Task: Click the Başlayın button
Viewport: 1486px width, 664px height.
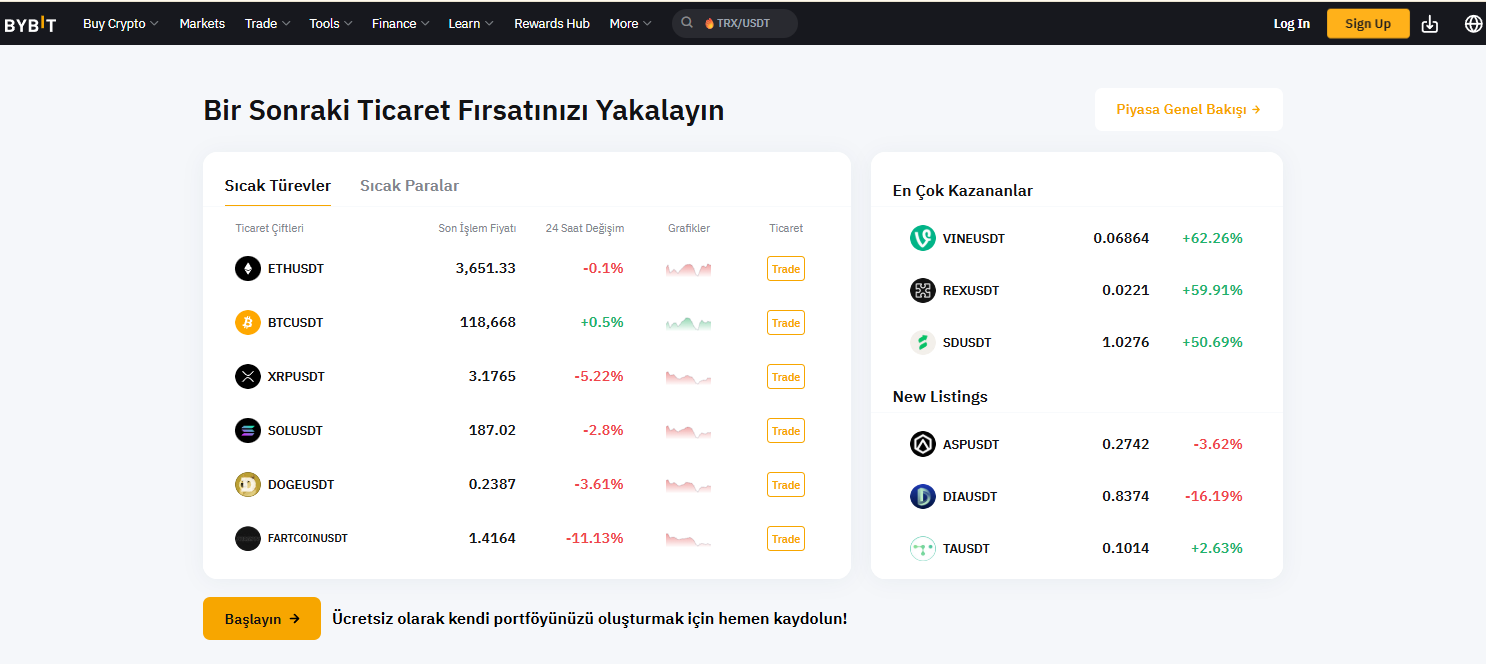Action: (262, 619)
